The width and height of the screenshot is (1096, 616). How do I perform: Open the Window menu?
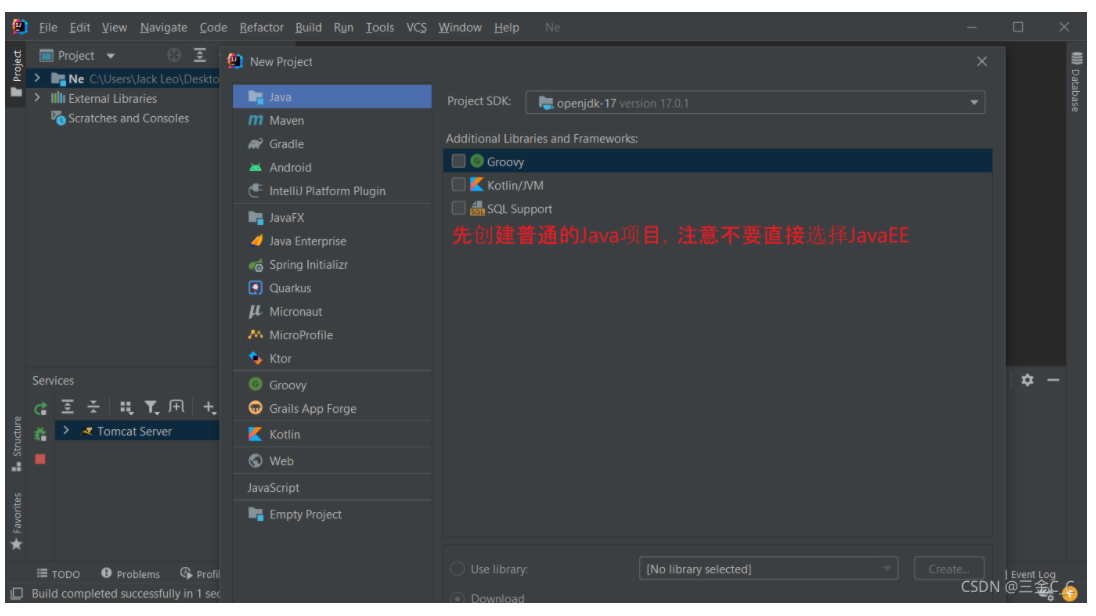[460, 27]
